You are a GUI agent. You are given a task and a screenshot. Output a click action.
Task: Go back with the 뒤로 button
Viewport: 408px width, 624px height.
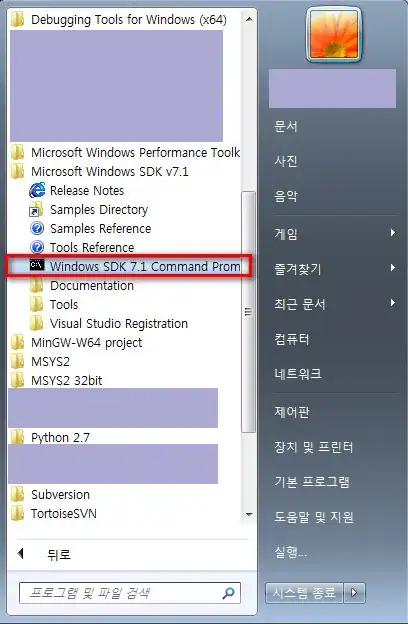(44, 554)
